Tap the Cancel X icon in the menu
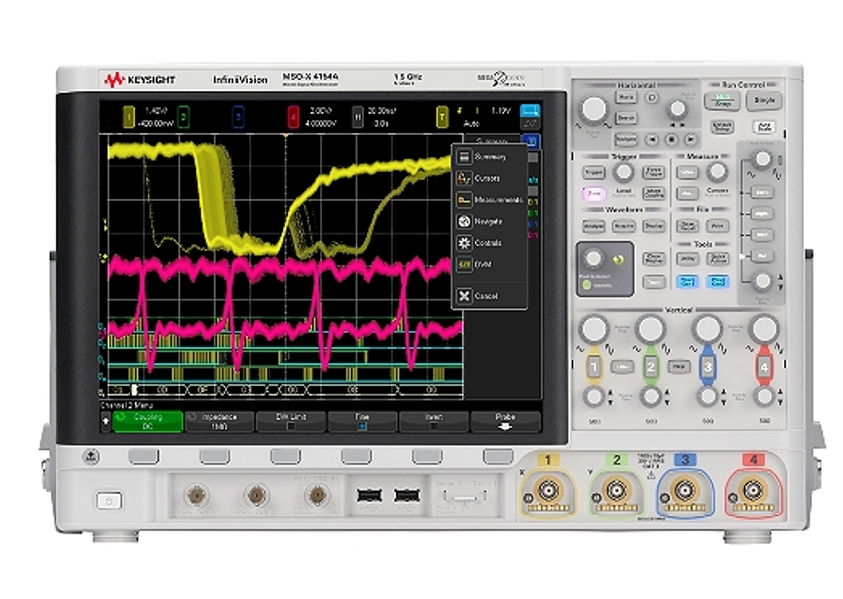Screen dimensions: 843x599 pyautogui.click(x=463, y=296)
